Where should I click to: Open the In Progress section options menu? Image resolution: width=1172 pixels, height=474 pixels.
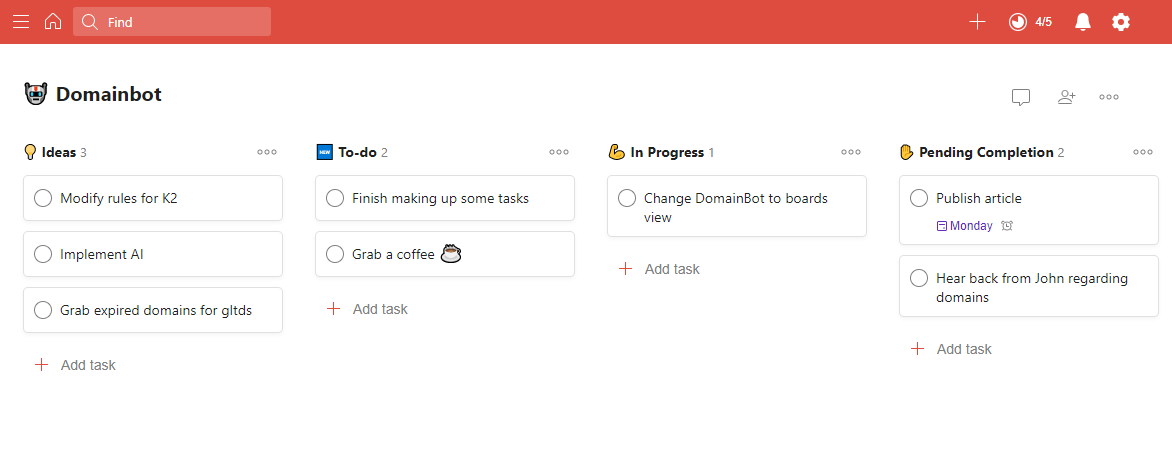[x=851, y=152]
